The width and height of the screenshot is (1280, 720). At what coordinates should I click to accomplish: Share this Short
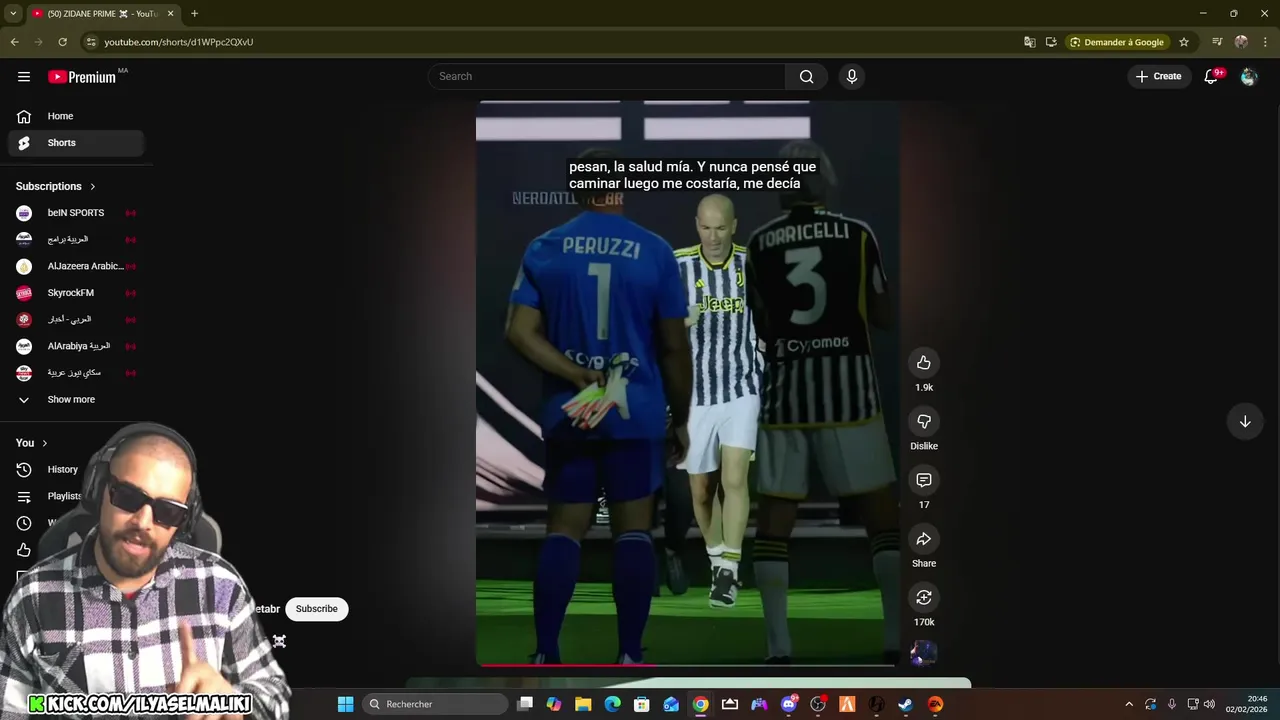[924, 539]
